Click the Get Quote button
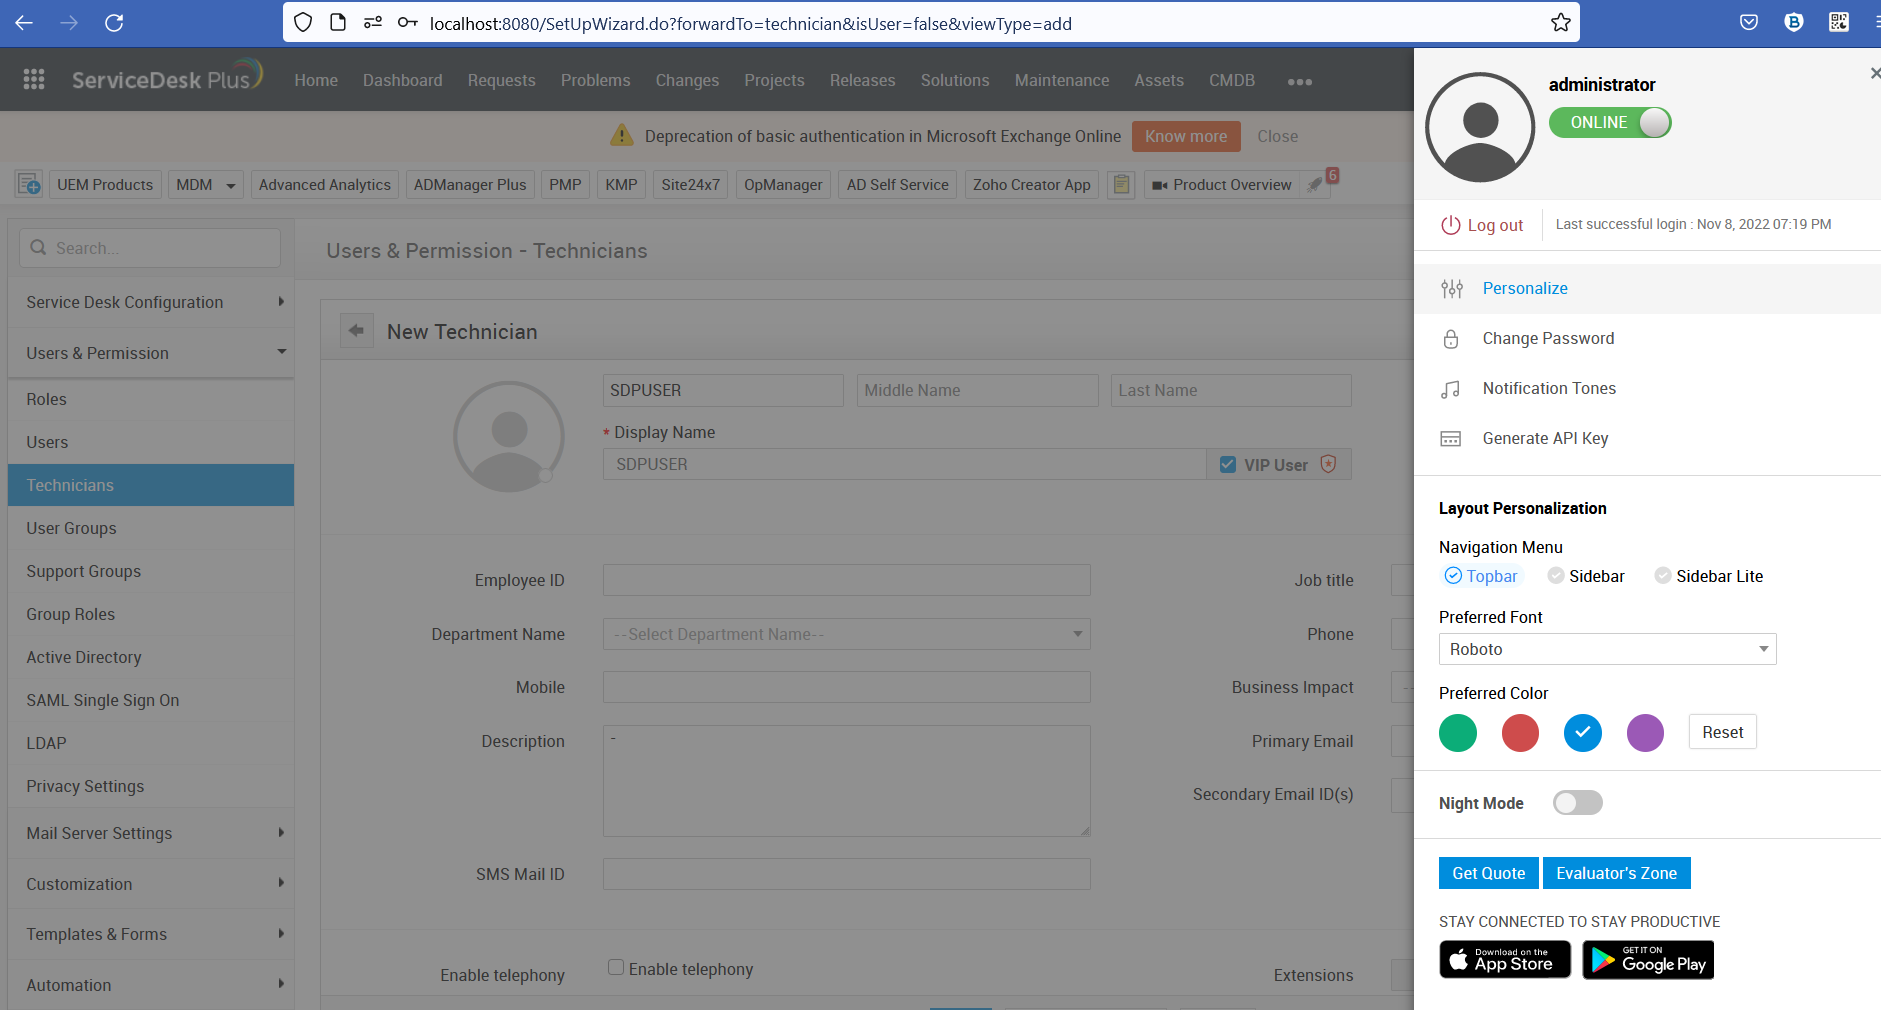Viewport: 1881px width, 1010px height. tap(1488, 872)
